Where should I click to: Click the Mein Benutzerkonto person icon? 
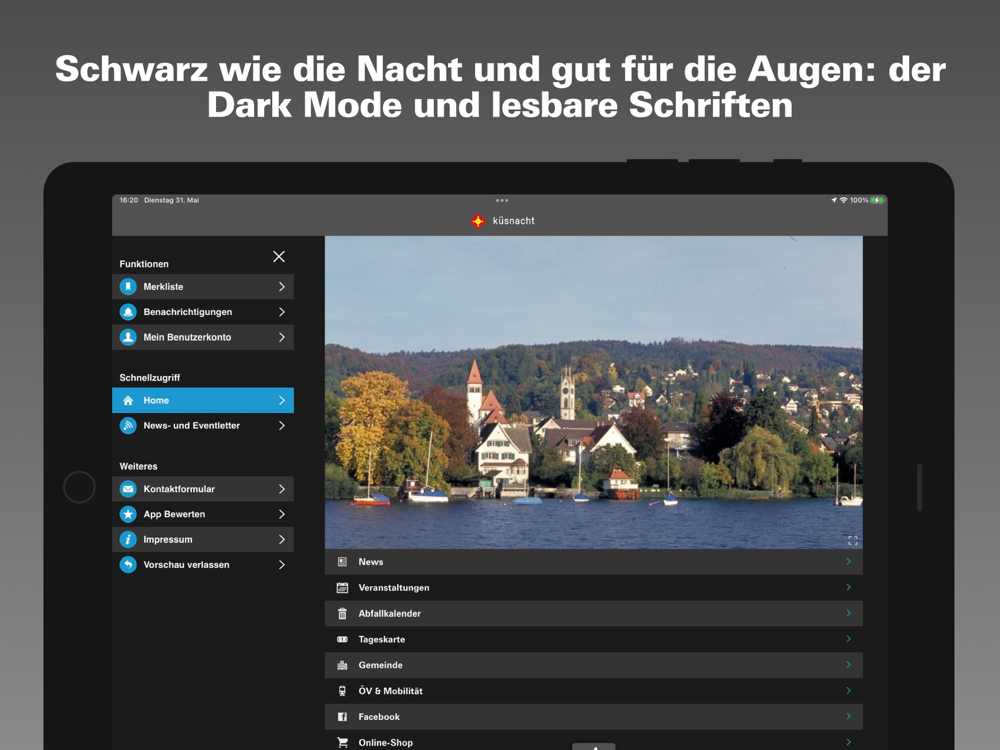click(x=128, y=337)
